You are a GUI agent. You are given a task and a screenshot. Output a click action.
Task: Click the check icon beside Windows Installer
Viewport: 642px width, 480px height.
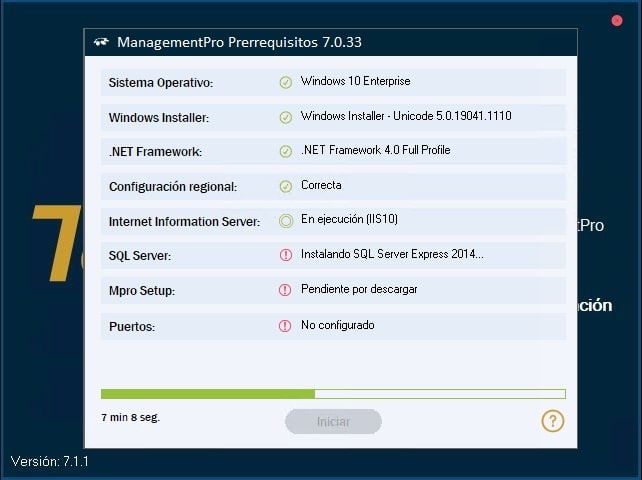pyautogui.click(x=285, y=117)
